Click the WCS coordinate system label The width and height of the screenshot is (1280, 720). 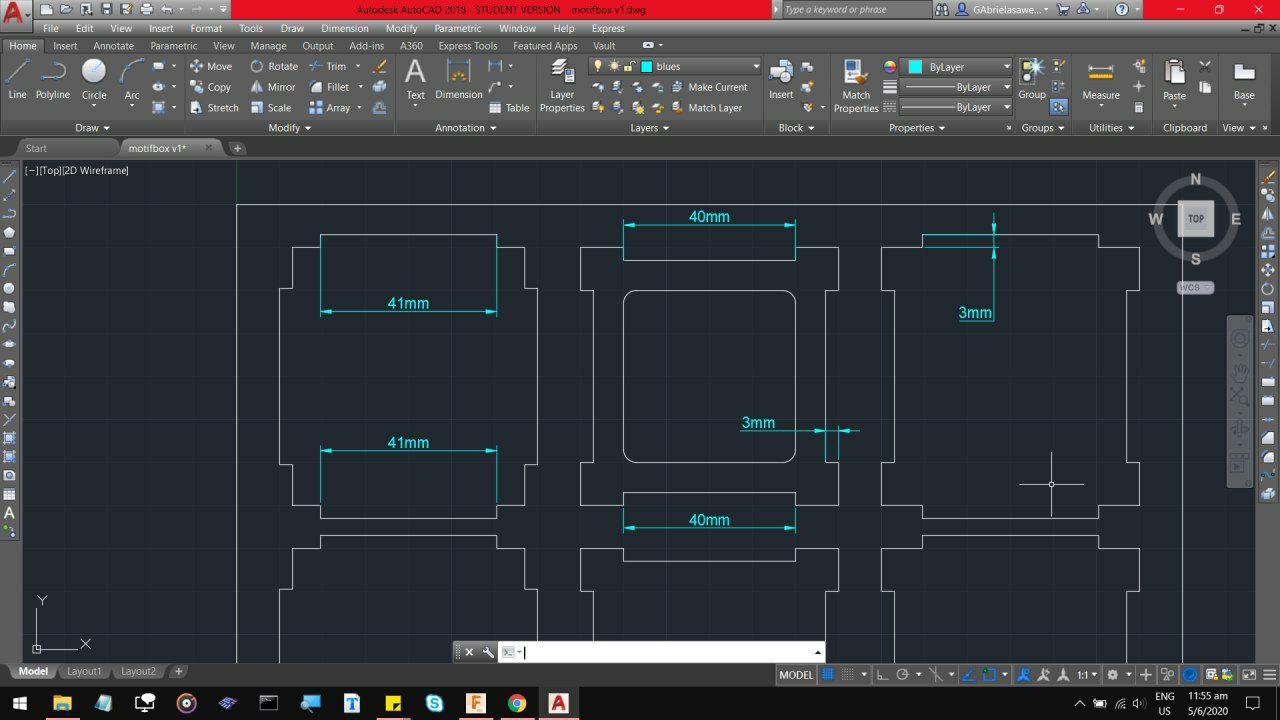pyautogui.click(x=1194, y=287)
